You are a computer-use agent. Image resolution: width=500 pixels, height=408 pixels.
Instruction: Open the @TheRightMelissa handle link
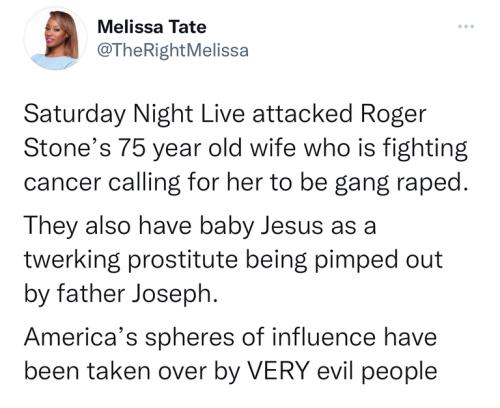coord(173,50)
